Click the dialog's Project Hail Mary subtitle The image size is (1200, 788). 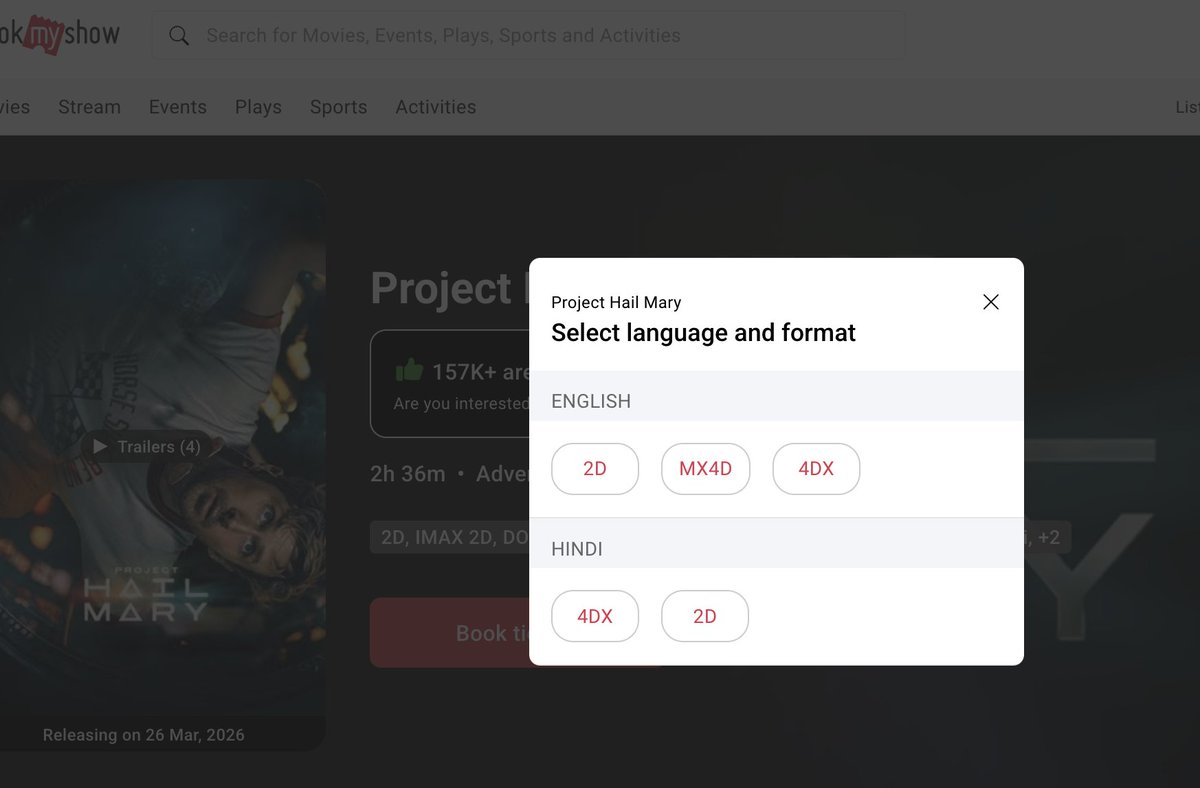tap(616, 302)
